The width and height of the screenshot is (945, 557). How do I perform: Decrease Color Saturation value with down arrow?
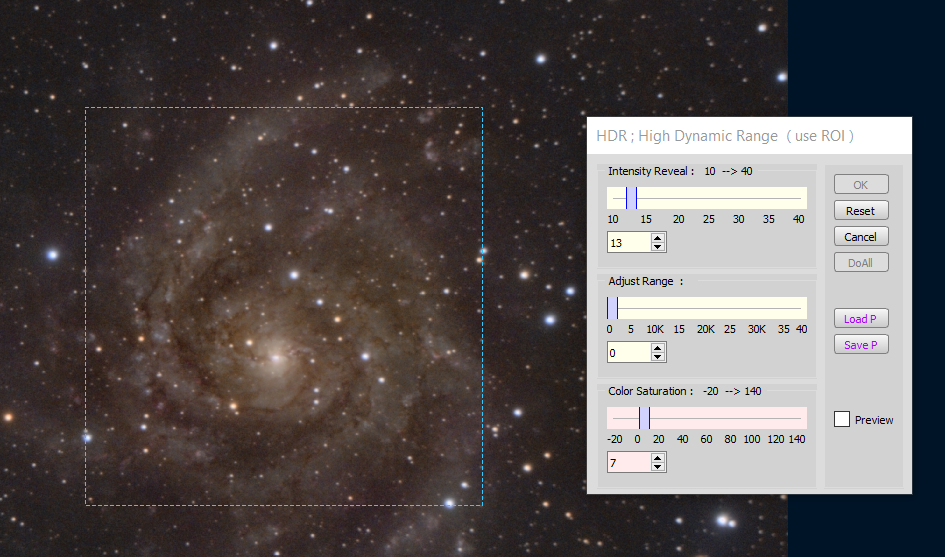[658, 467]
